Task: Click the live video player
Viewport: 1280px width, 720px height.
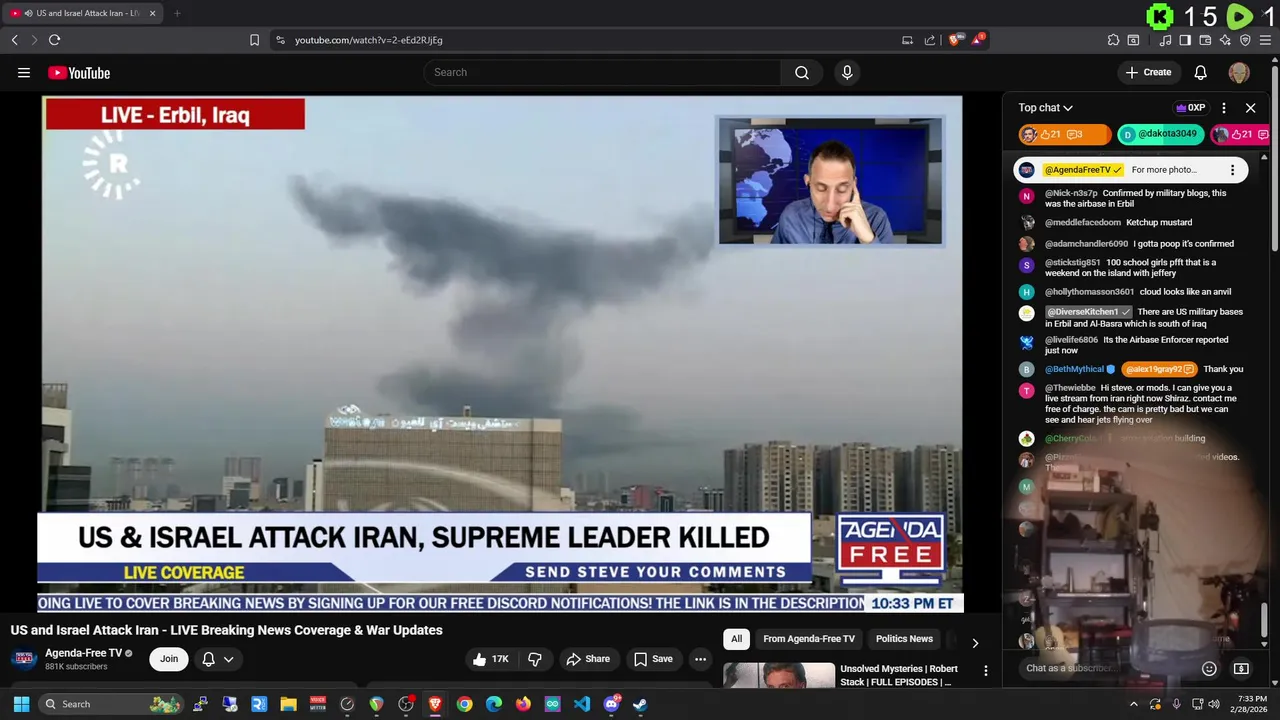Action: pos(502,353)
